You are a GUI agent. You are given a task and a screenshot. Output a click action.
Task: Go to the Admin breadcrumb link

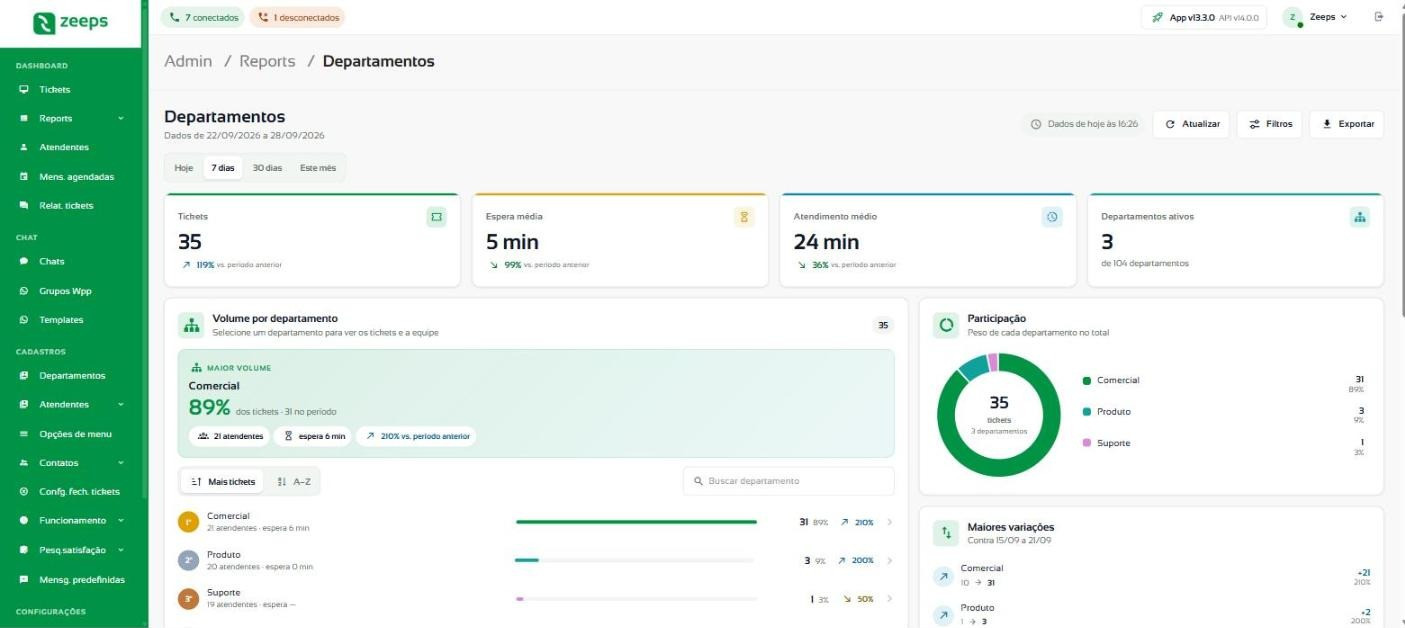(188, 61)
